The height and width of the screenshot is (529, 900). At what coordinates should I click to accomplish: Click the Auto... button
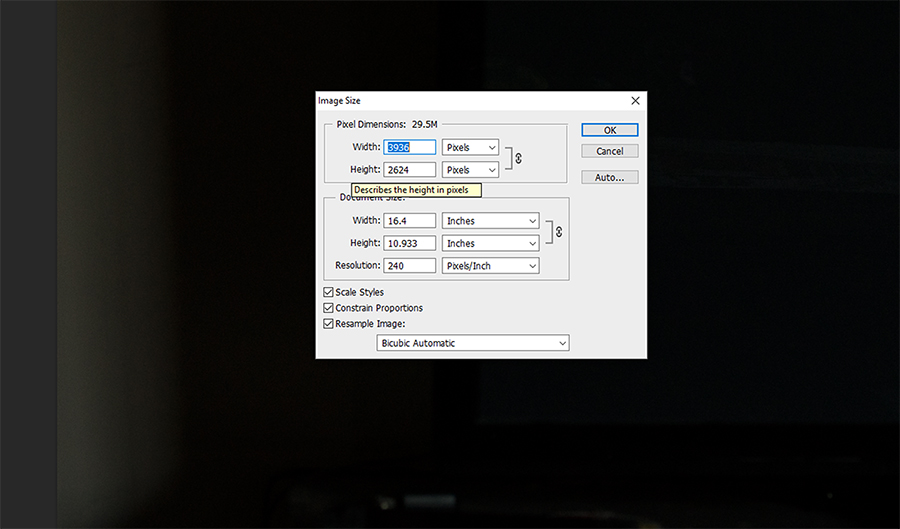[x=610, y=177]
